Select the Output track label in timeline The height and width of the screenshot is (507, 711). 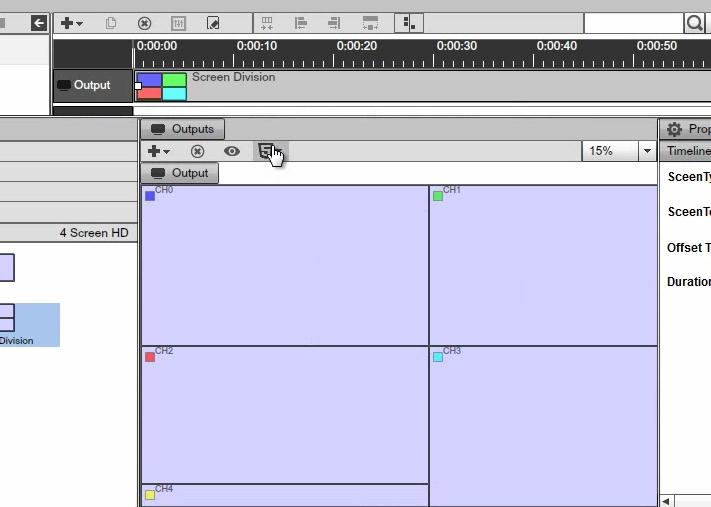click(x=92, y=85)
